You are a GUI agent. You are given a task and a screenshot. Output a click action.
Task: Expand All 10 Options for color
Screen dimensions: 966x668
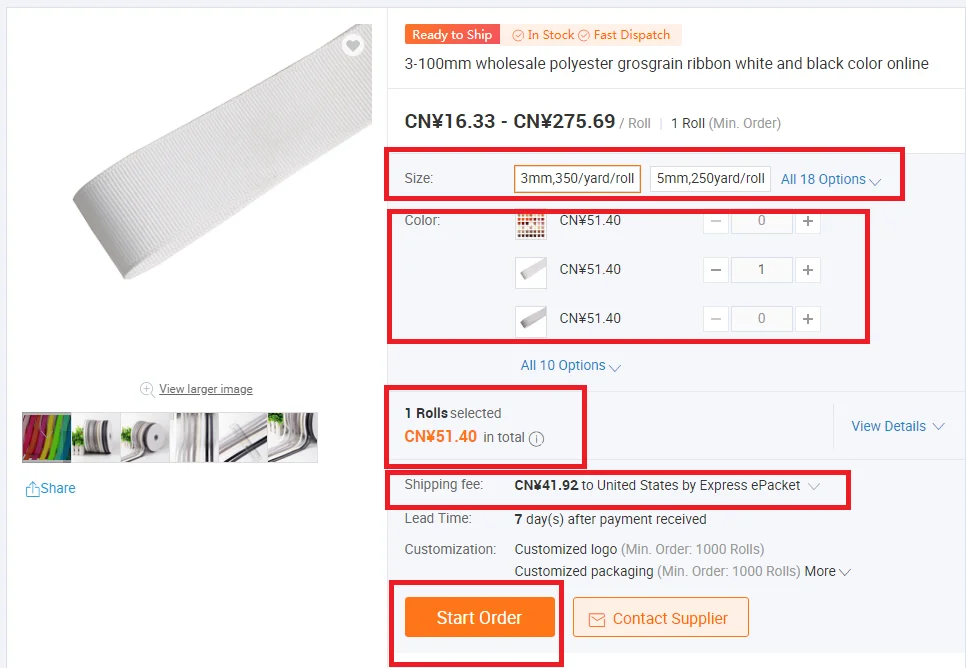tap(570, 365)
